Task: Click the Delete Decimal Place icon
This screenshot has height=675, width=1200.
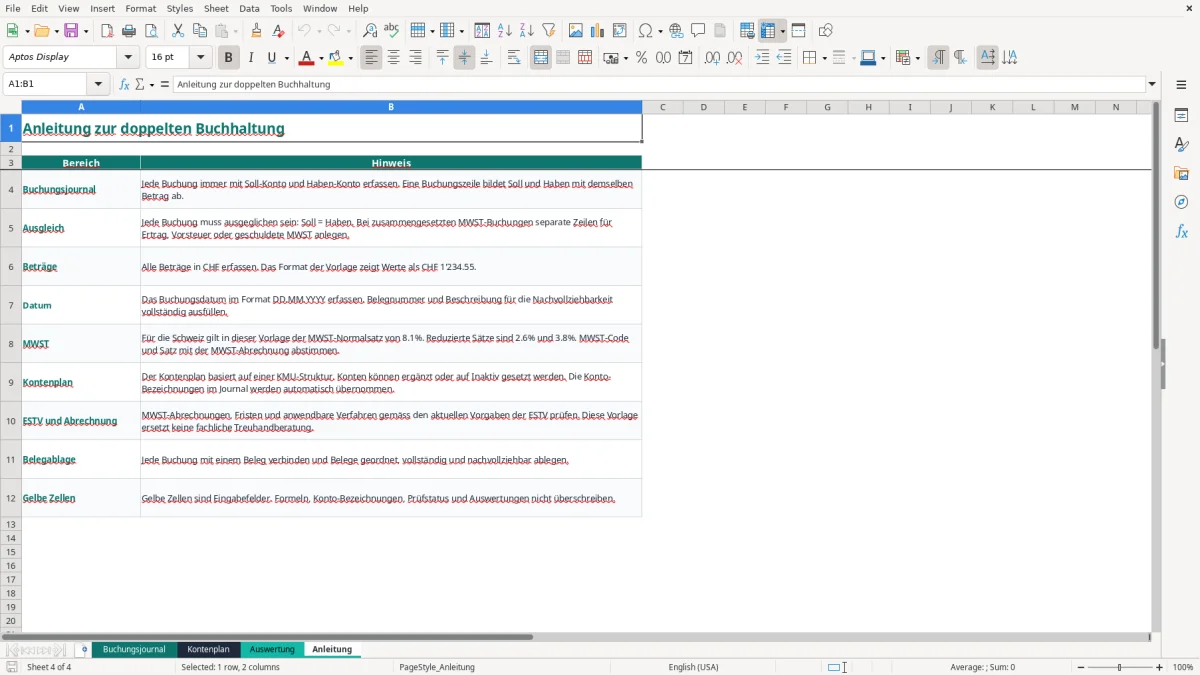Action: 735,58
